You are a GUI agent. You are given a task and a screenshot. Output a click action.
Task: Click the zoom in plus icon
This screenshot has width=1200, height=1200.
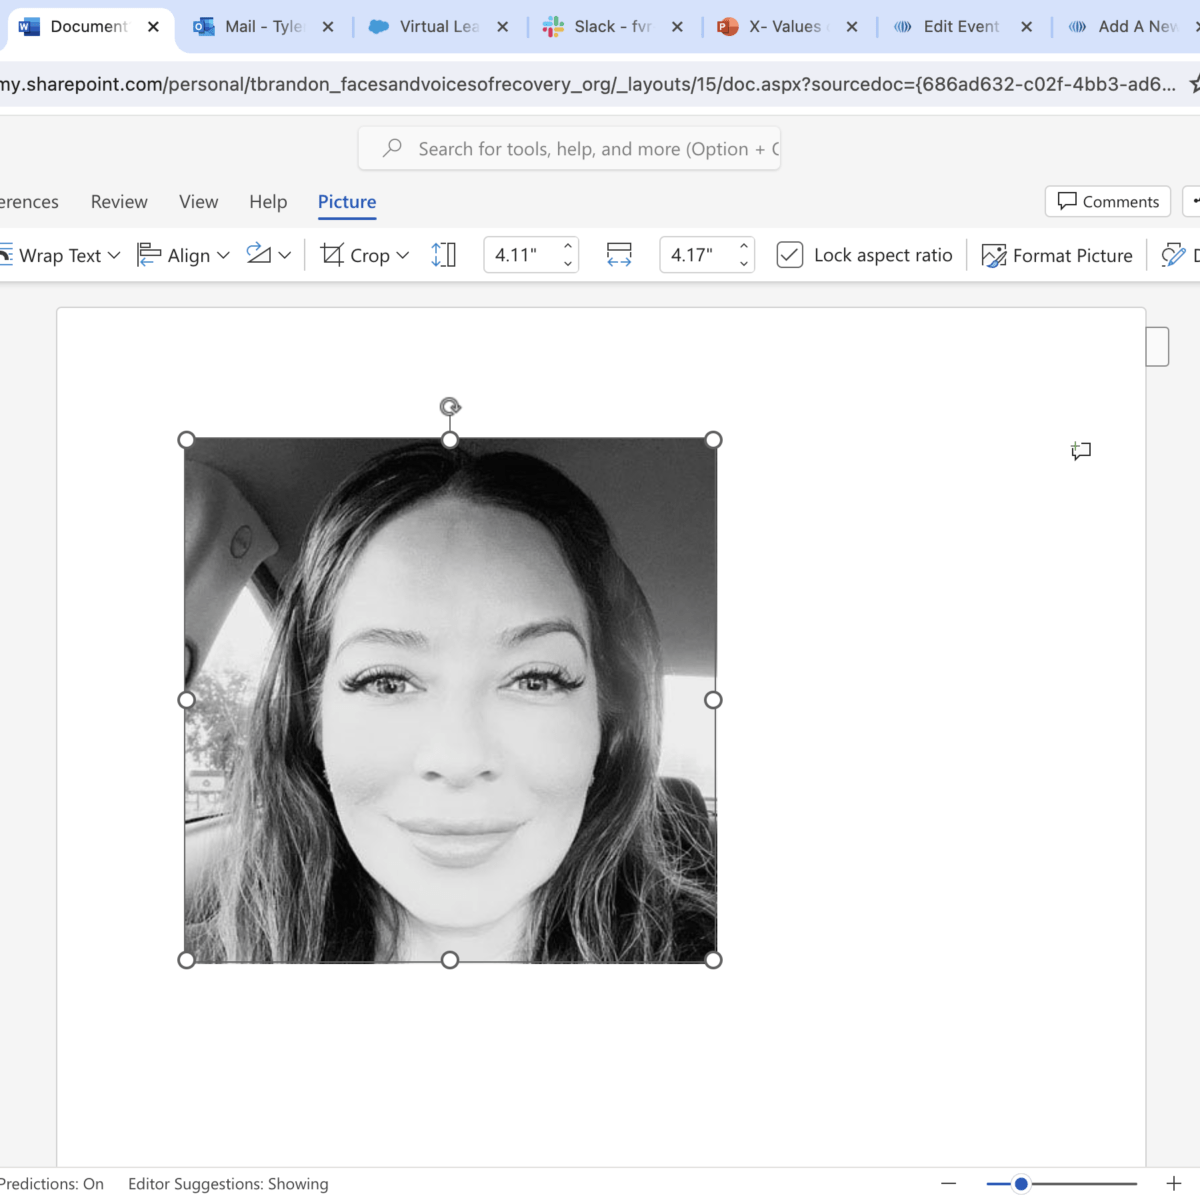[x=1173, y=1183]
